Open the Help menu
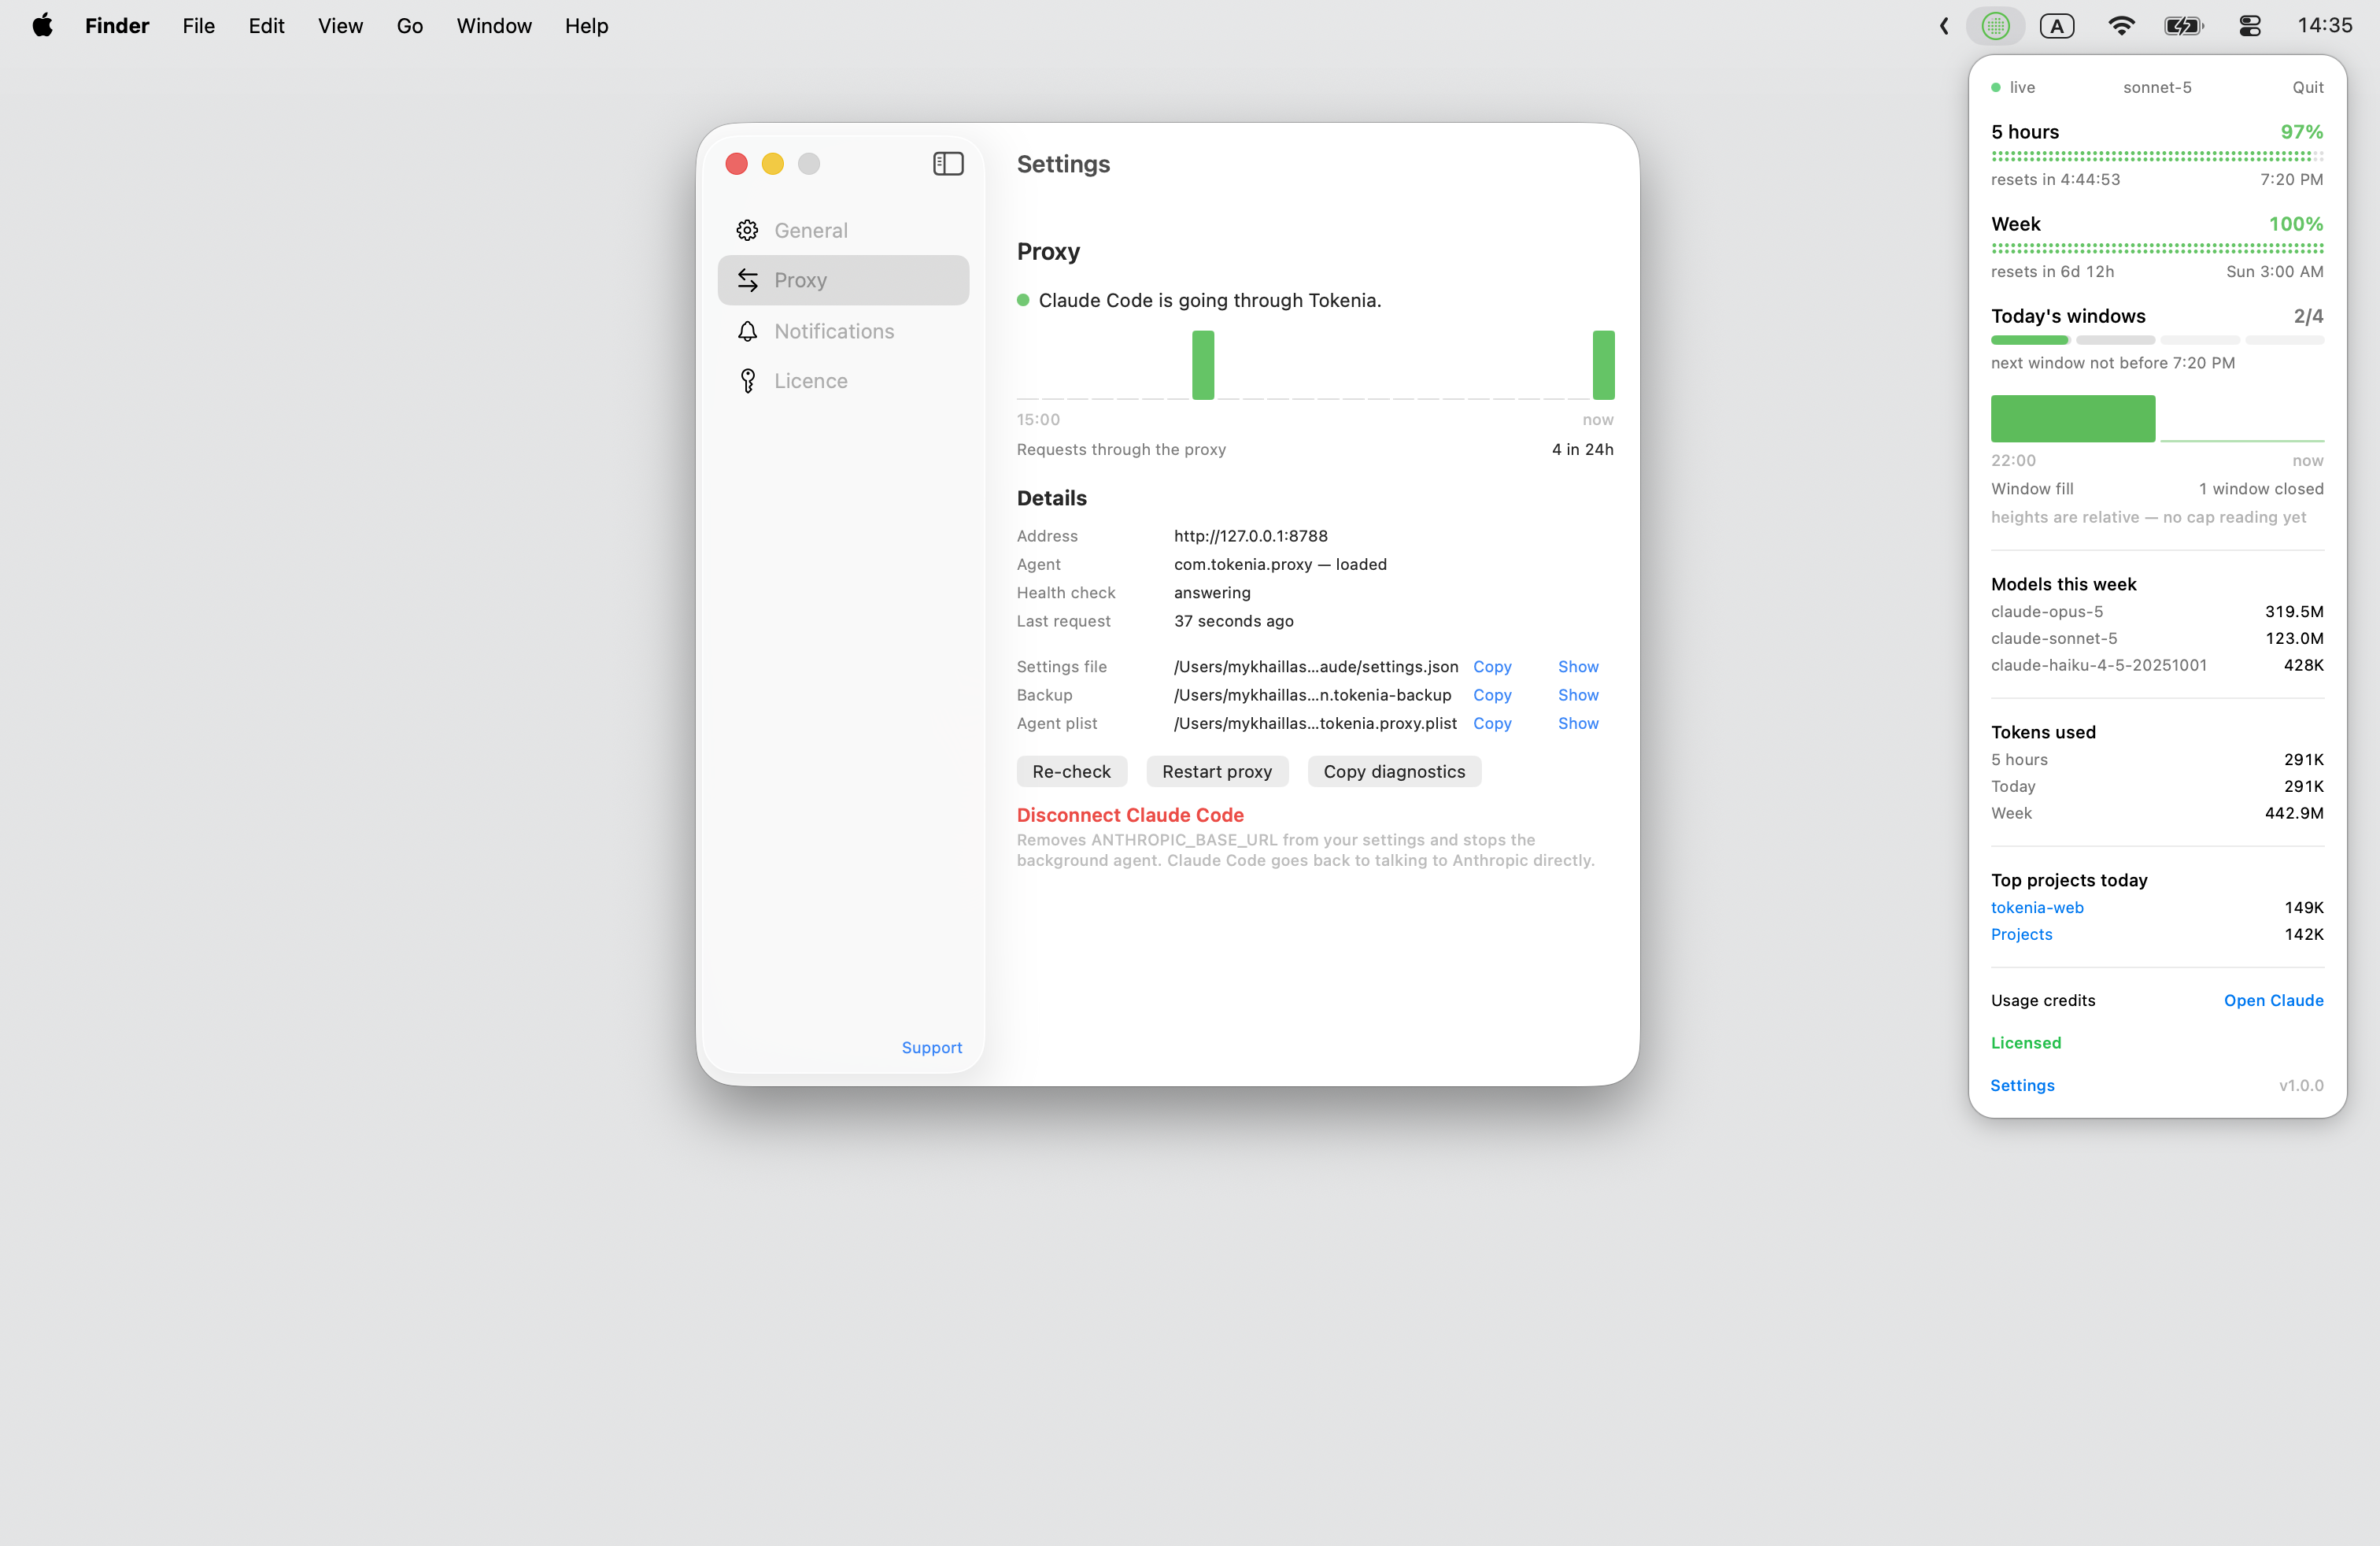 pos(586,26)
